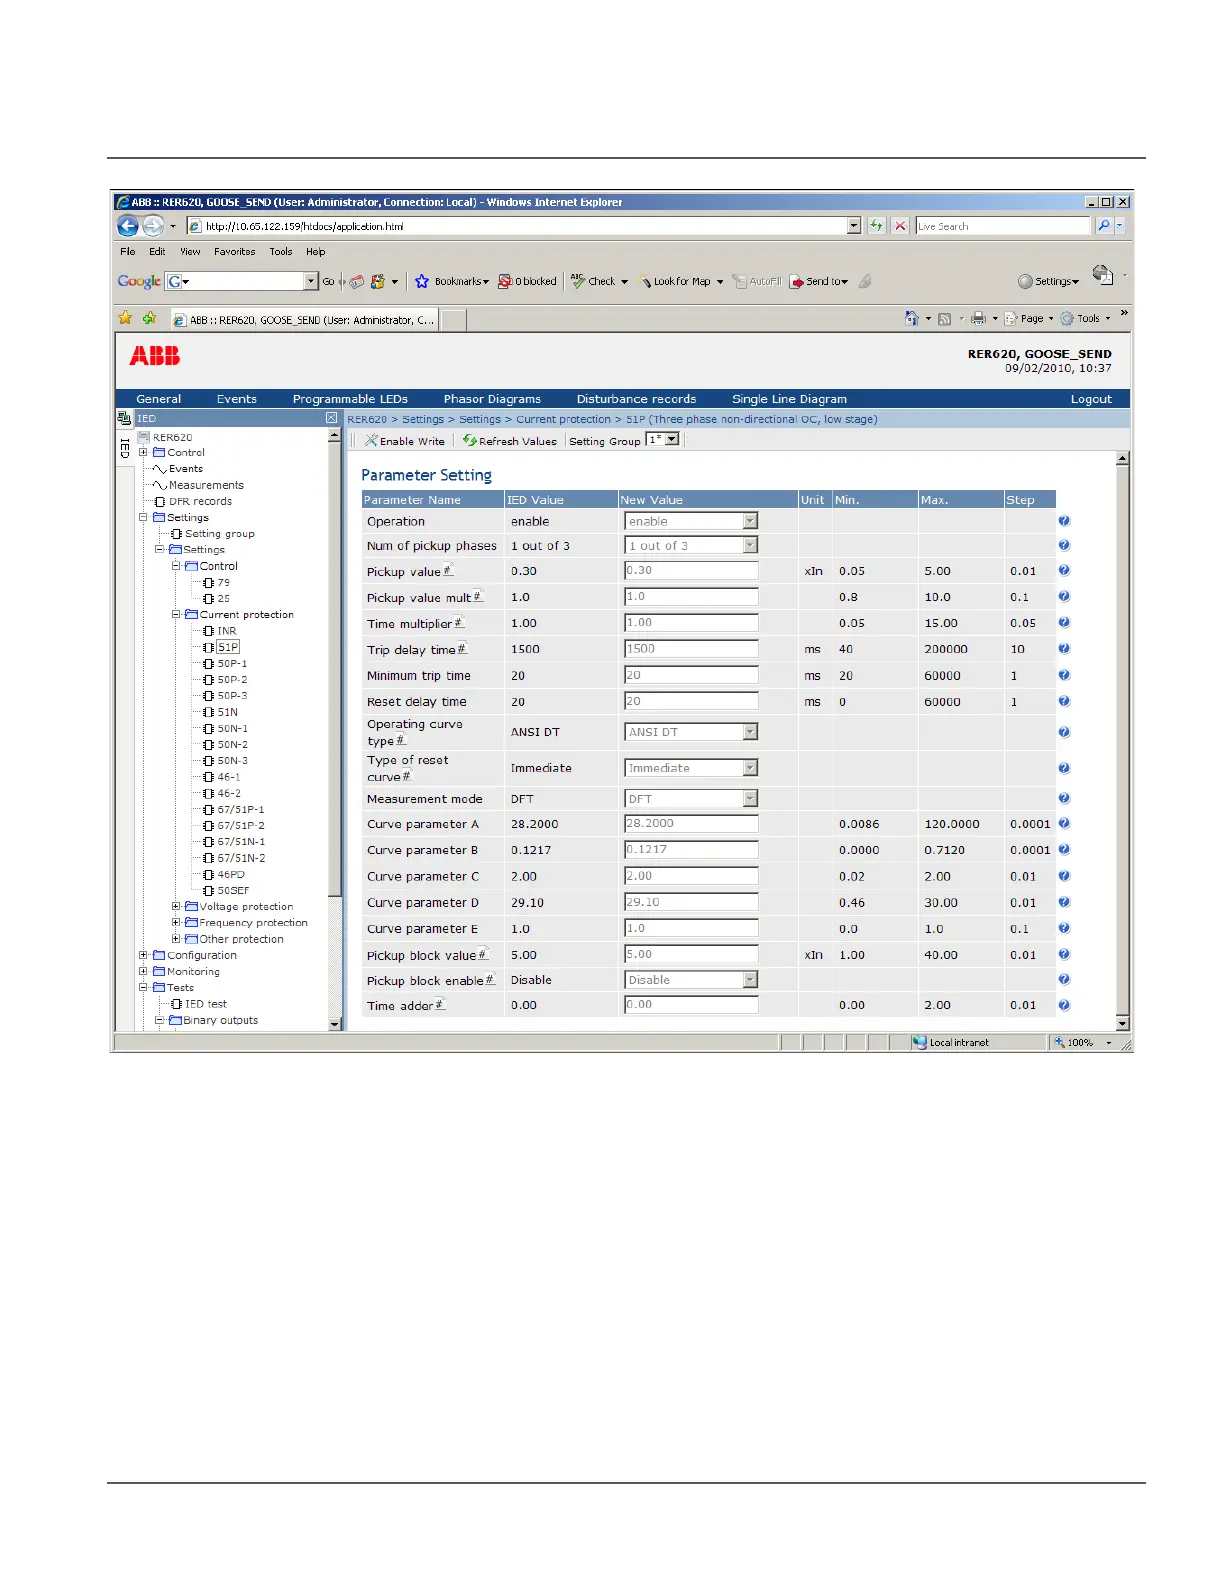Click help icon for Curve parameter A row
The image size is (1224, 1584).
pyautogui.click(x=1064, y=824)
